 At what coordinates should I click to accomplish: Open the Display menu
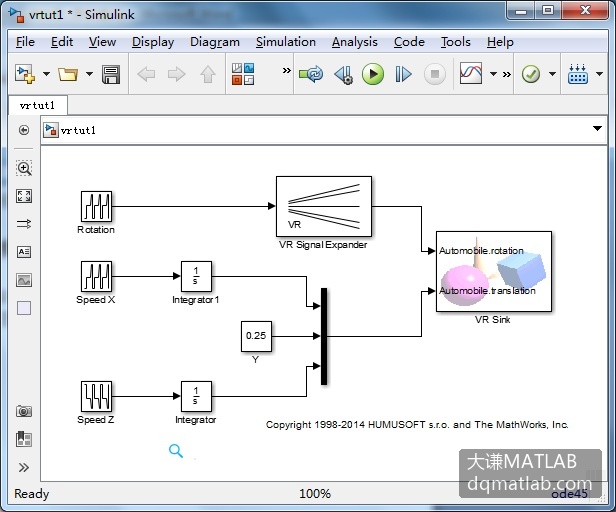tap(153, 42)
